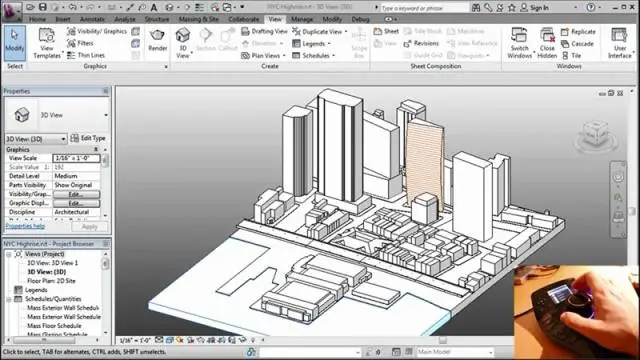Open Visibility/Graphics settings
The width and height of the screenshot is (640, 360).
pos(97,31)
